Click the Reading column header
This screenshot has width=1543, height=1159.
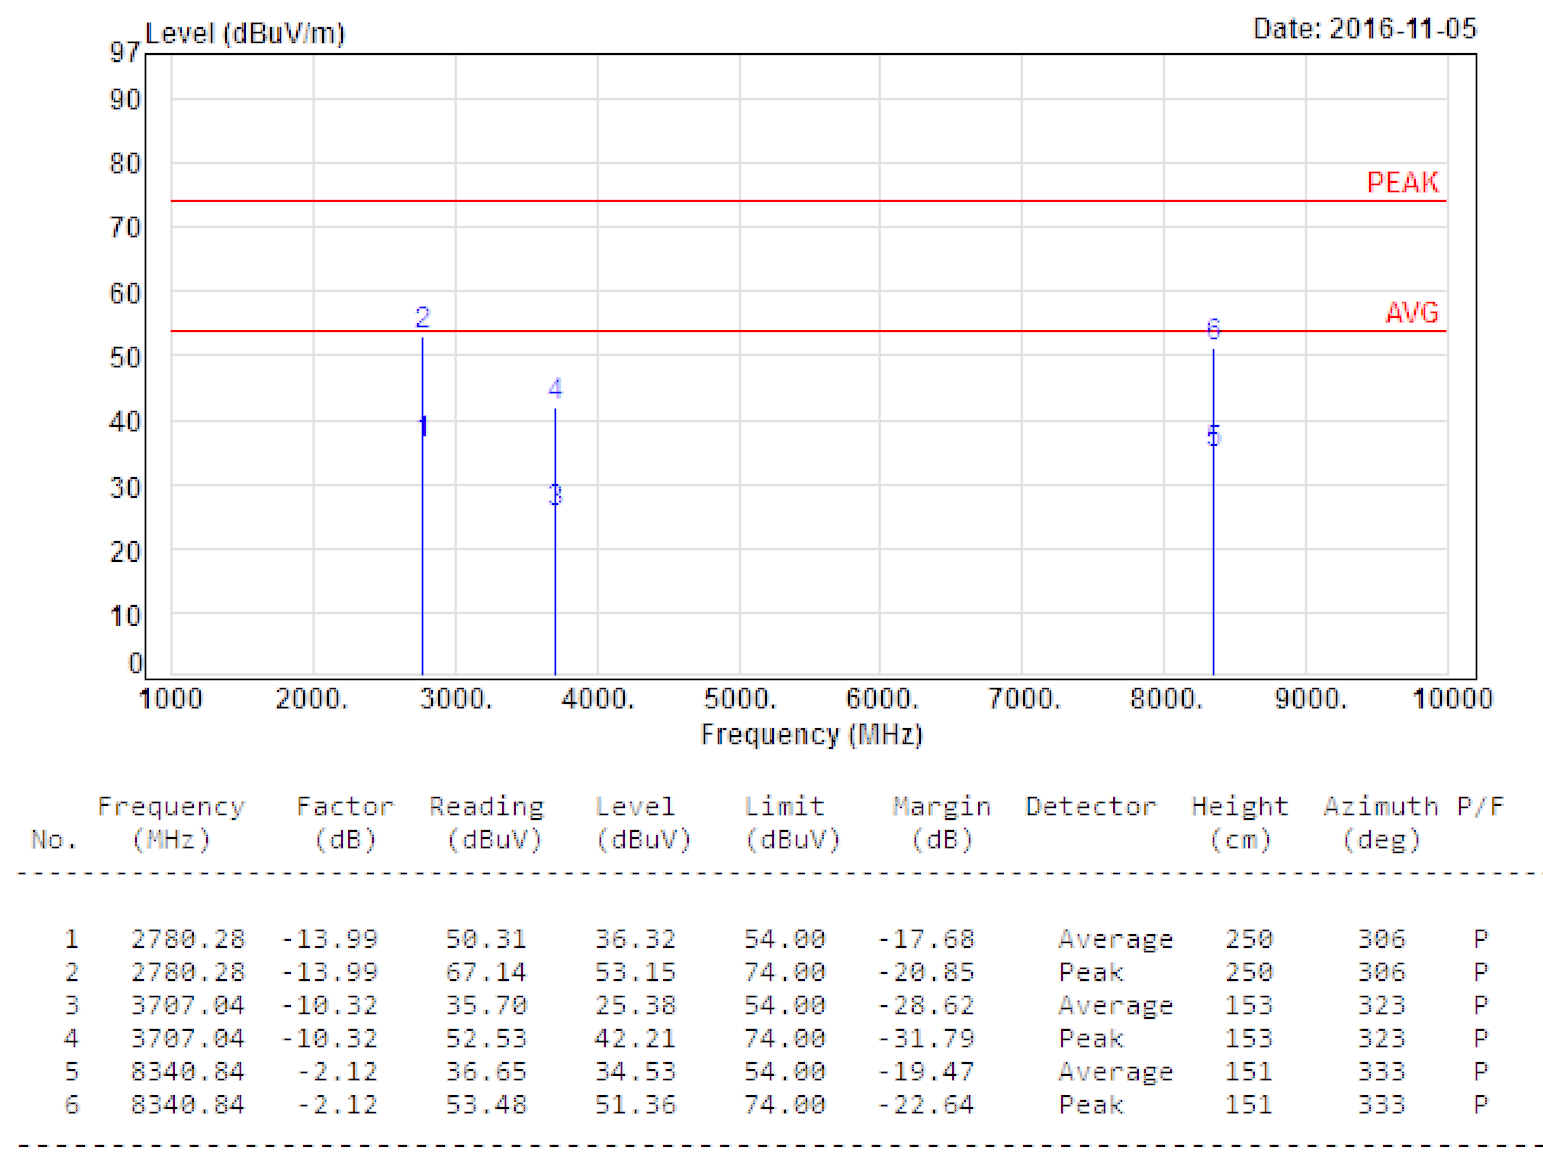pyautogui.click(x=487, y=807)
